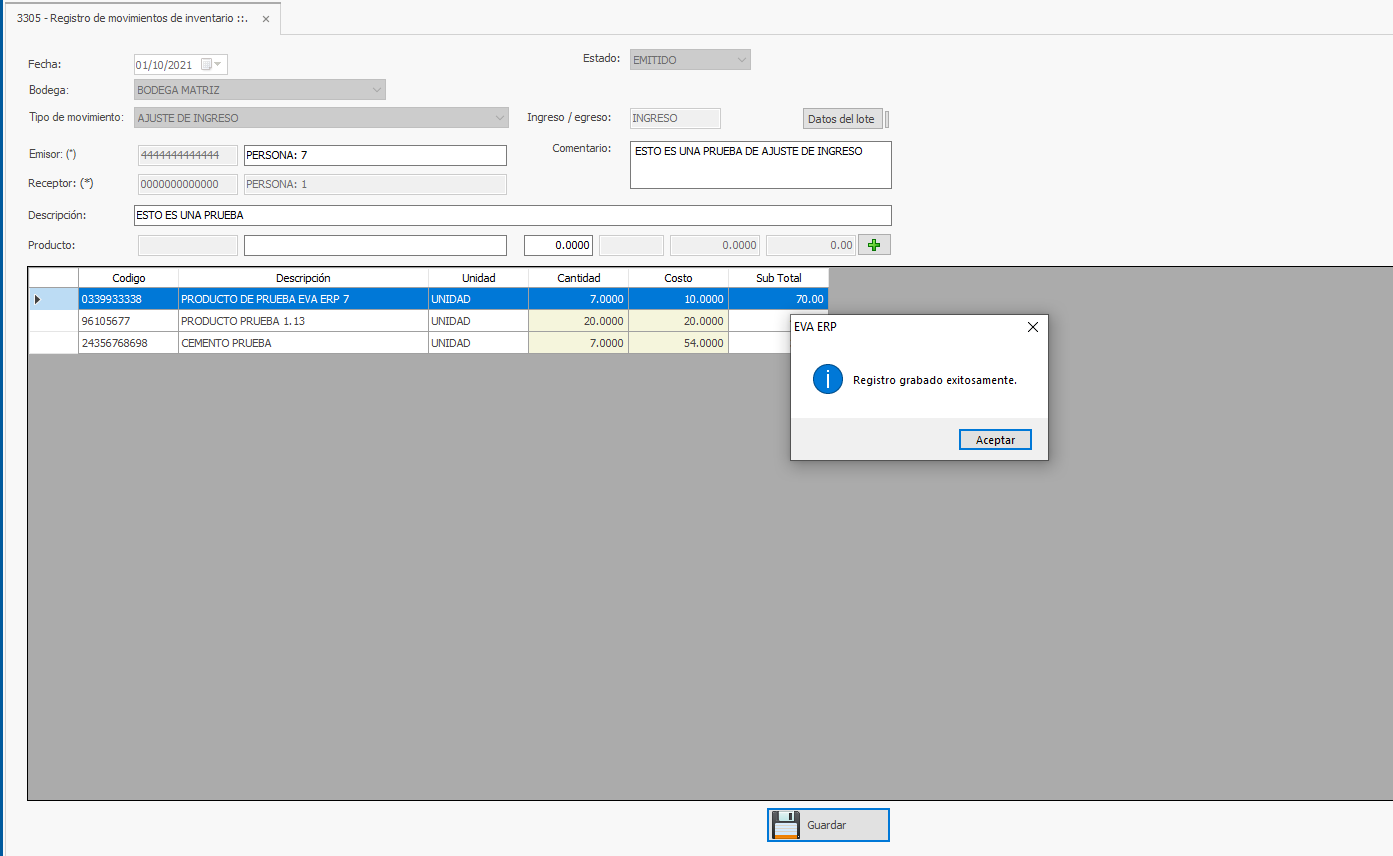1393x856 pixels.
Task: Click the floppy disk icon on Guardar
Action: (786, 825)
